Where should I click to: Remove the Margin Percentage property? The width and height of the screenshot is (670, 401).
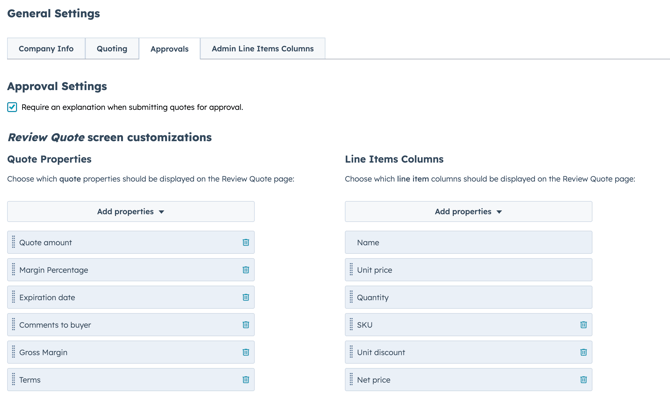[x=245, y=270]
